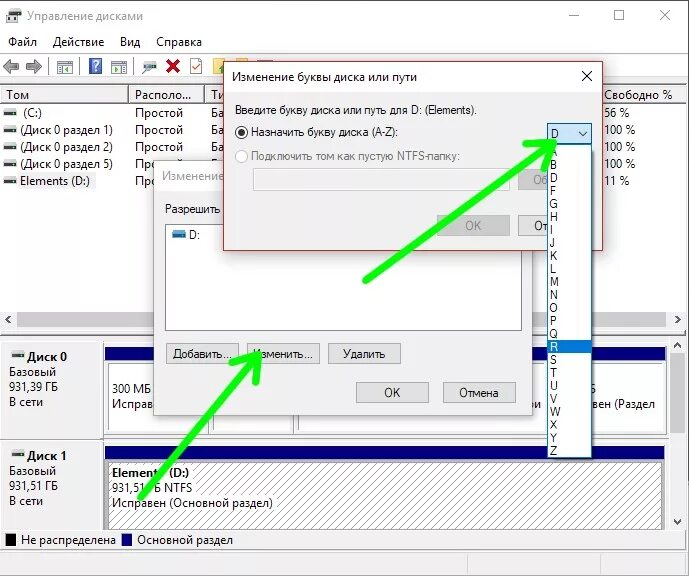Toggle the console tree pane icon

pyautogui.click(x=65, y=67)
